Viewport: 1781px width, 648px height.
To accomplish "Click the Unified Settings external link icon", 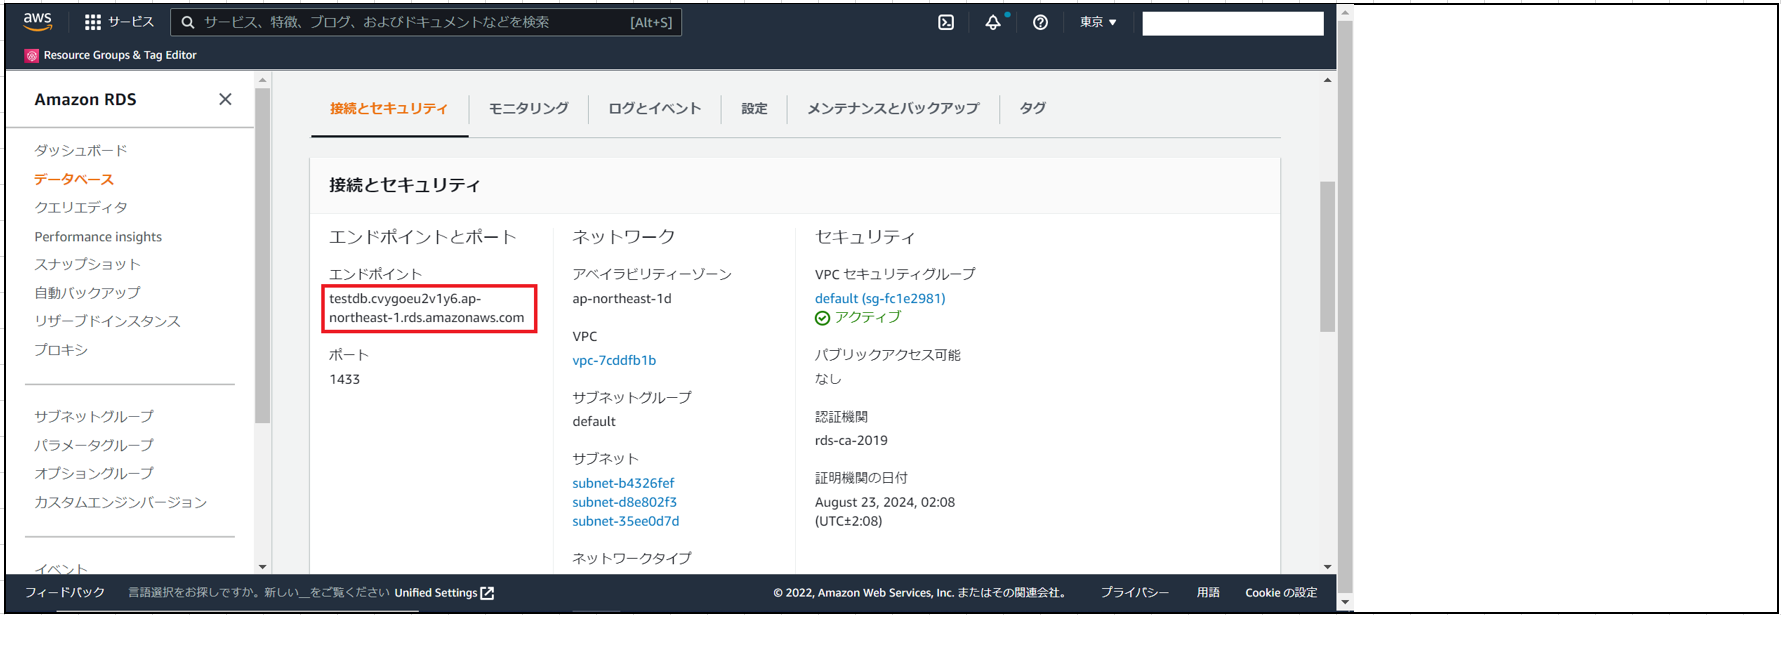I will [487, 593].
